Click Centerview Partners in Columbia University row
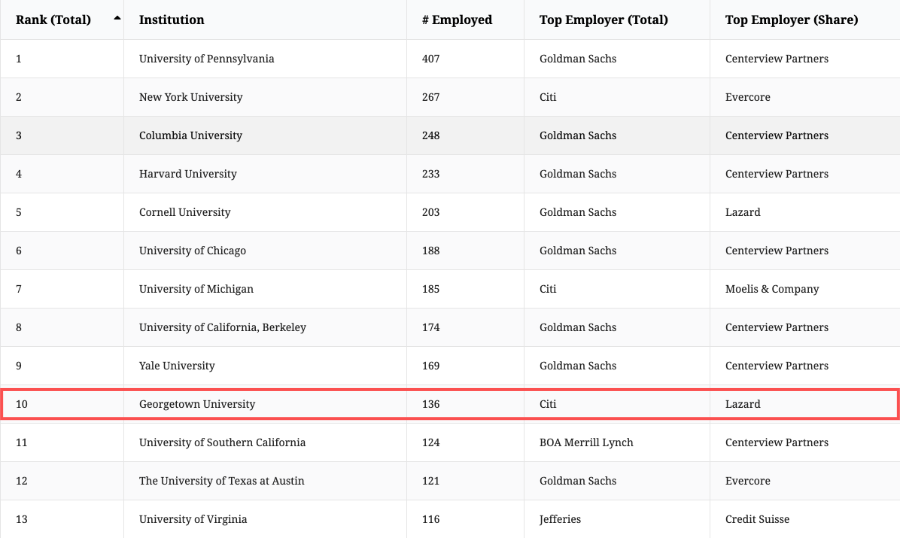 777,136
